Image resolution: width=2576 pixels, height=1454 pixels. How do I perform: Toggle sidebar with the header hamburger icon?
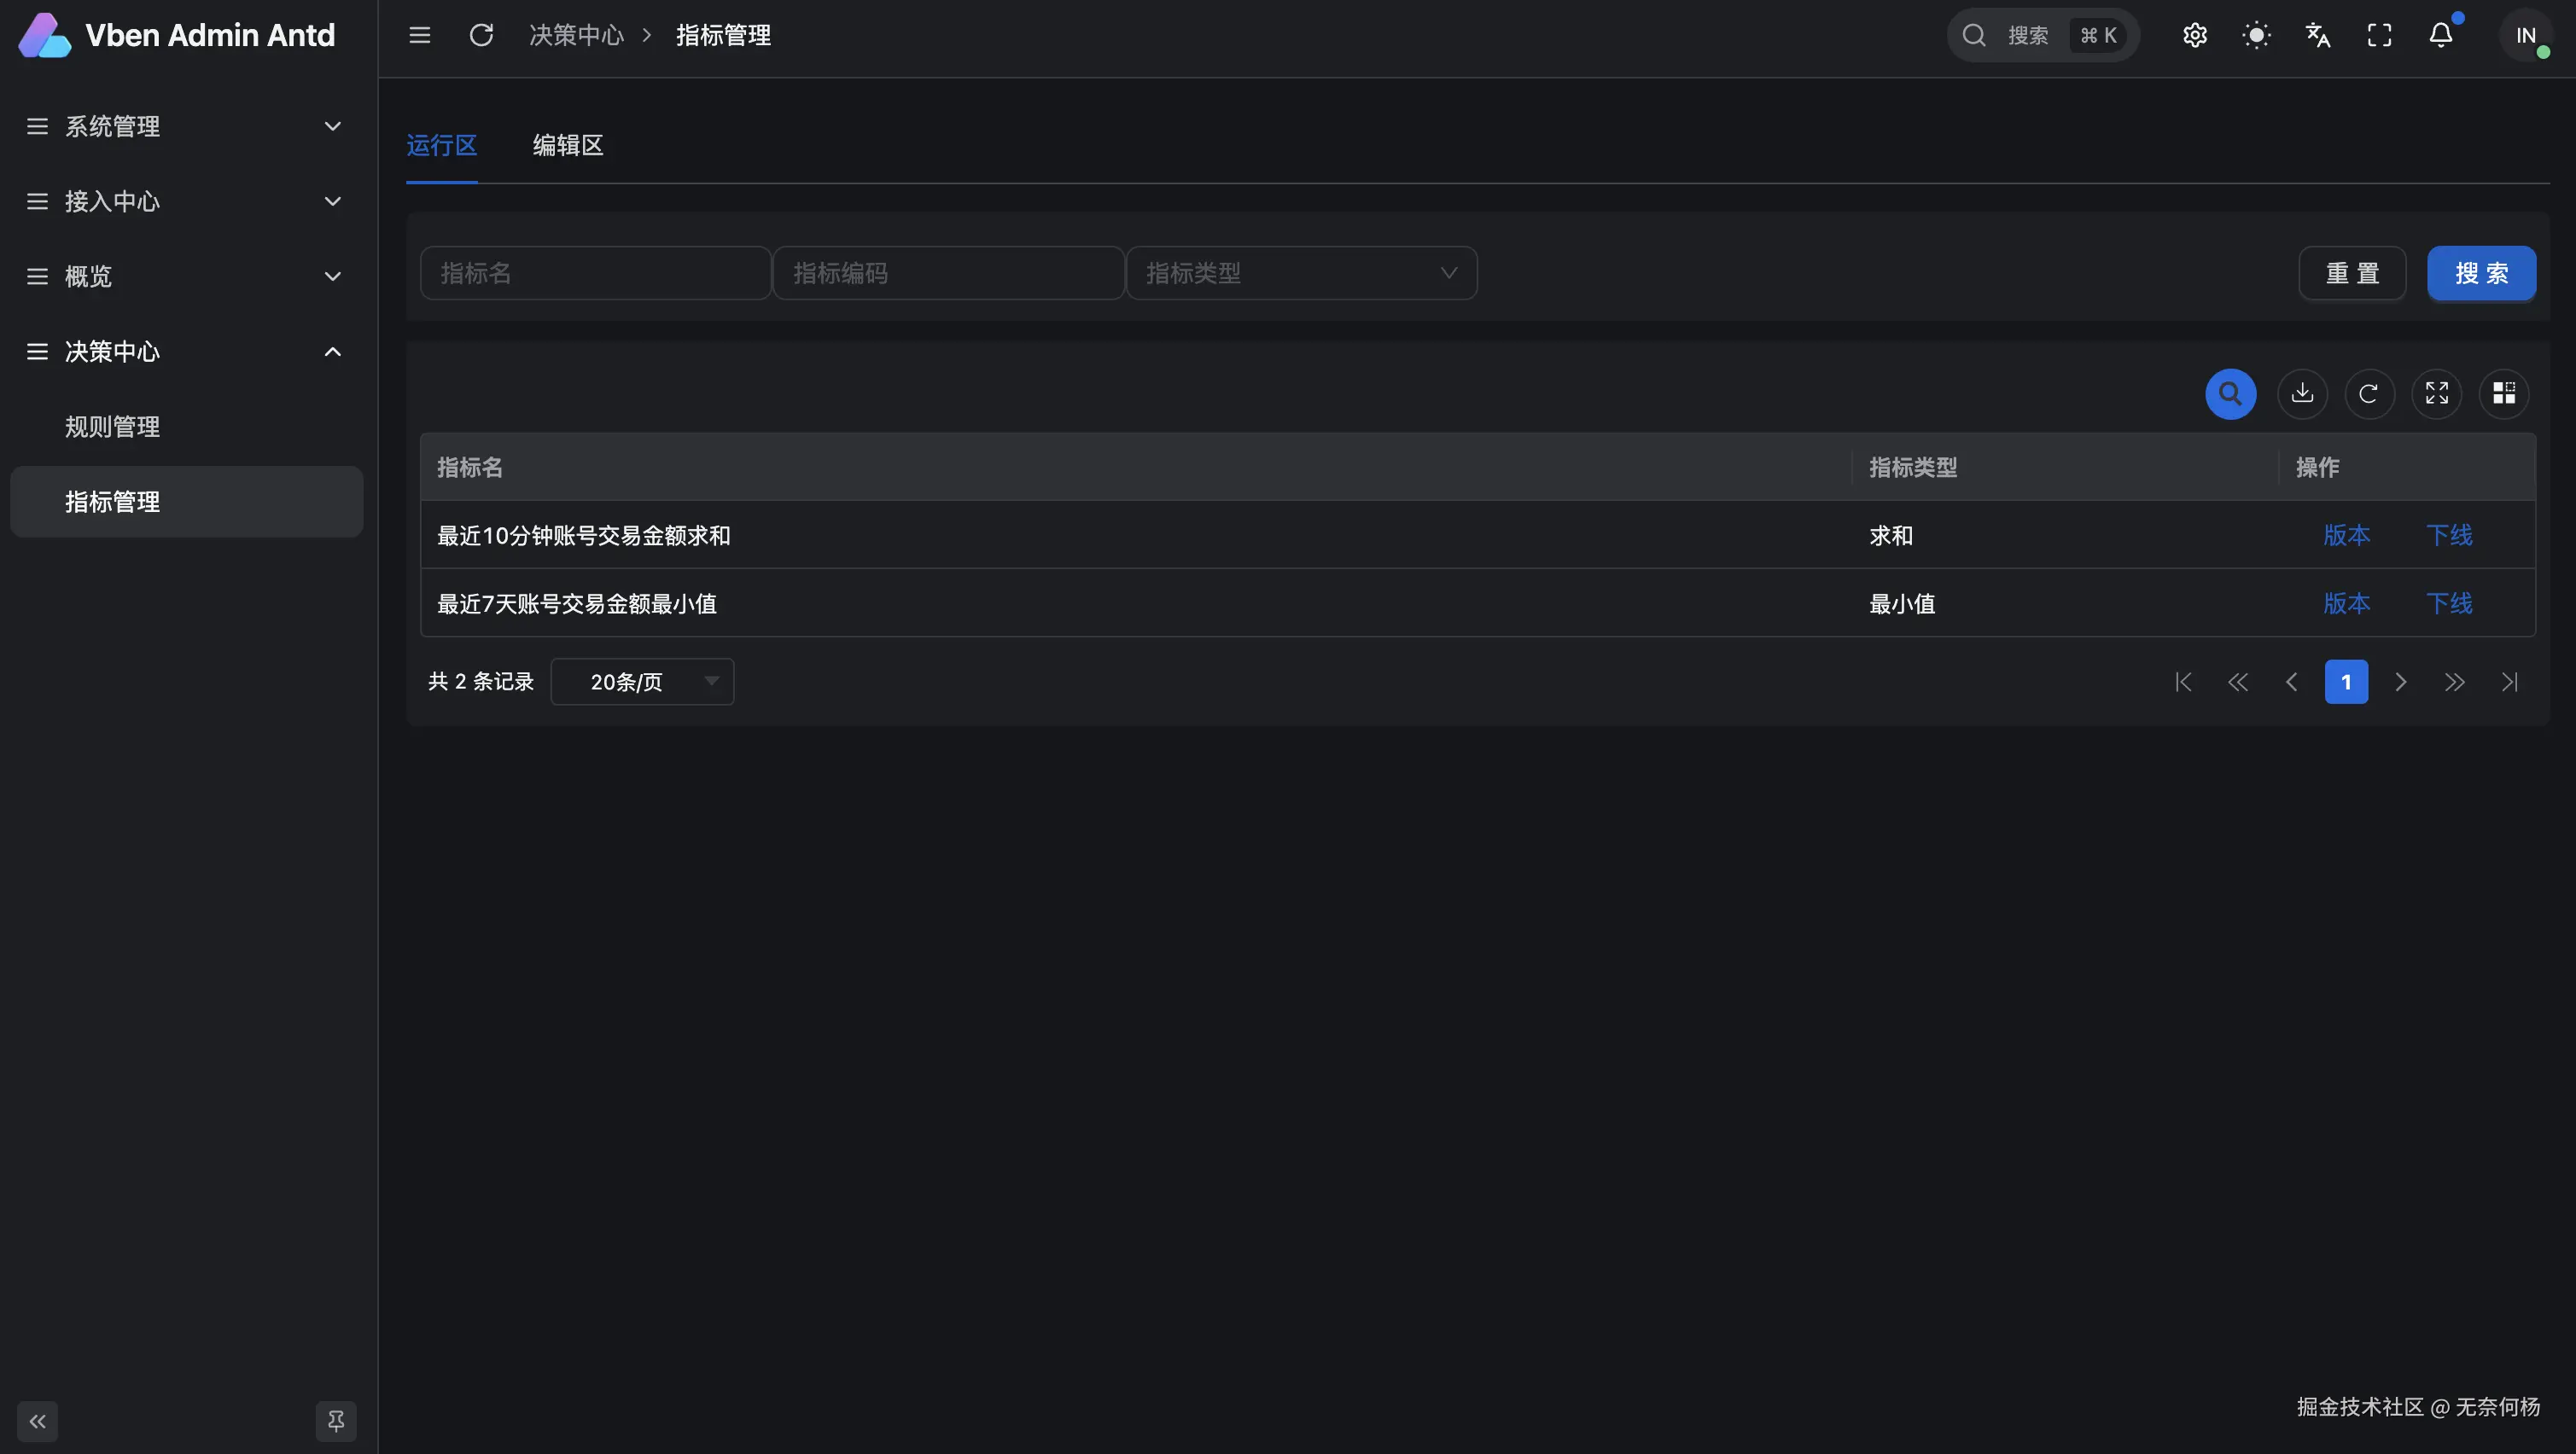coord(419,36)
